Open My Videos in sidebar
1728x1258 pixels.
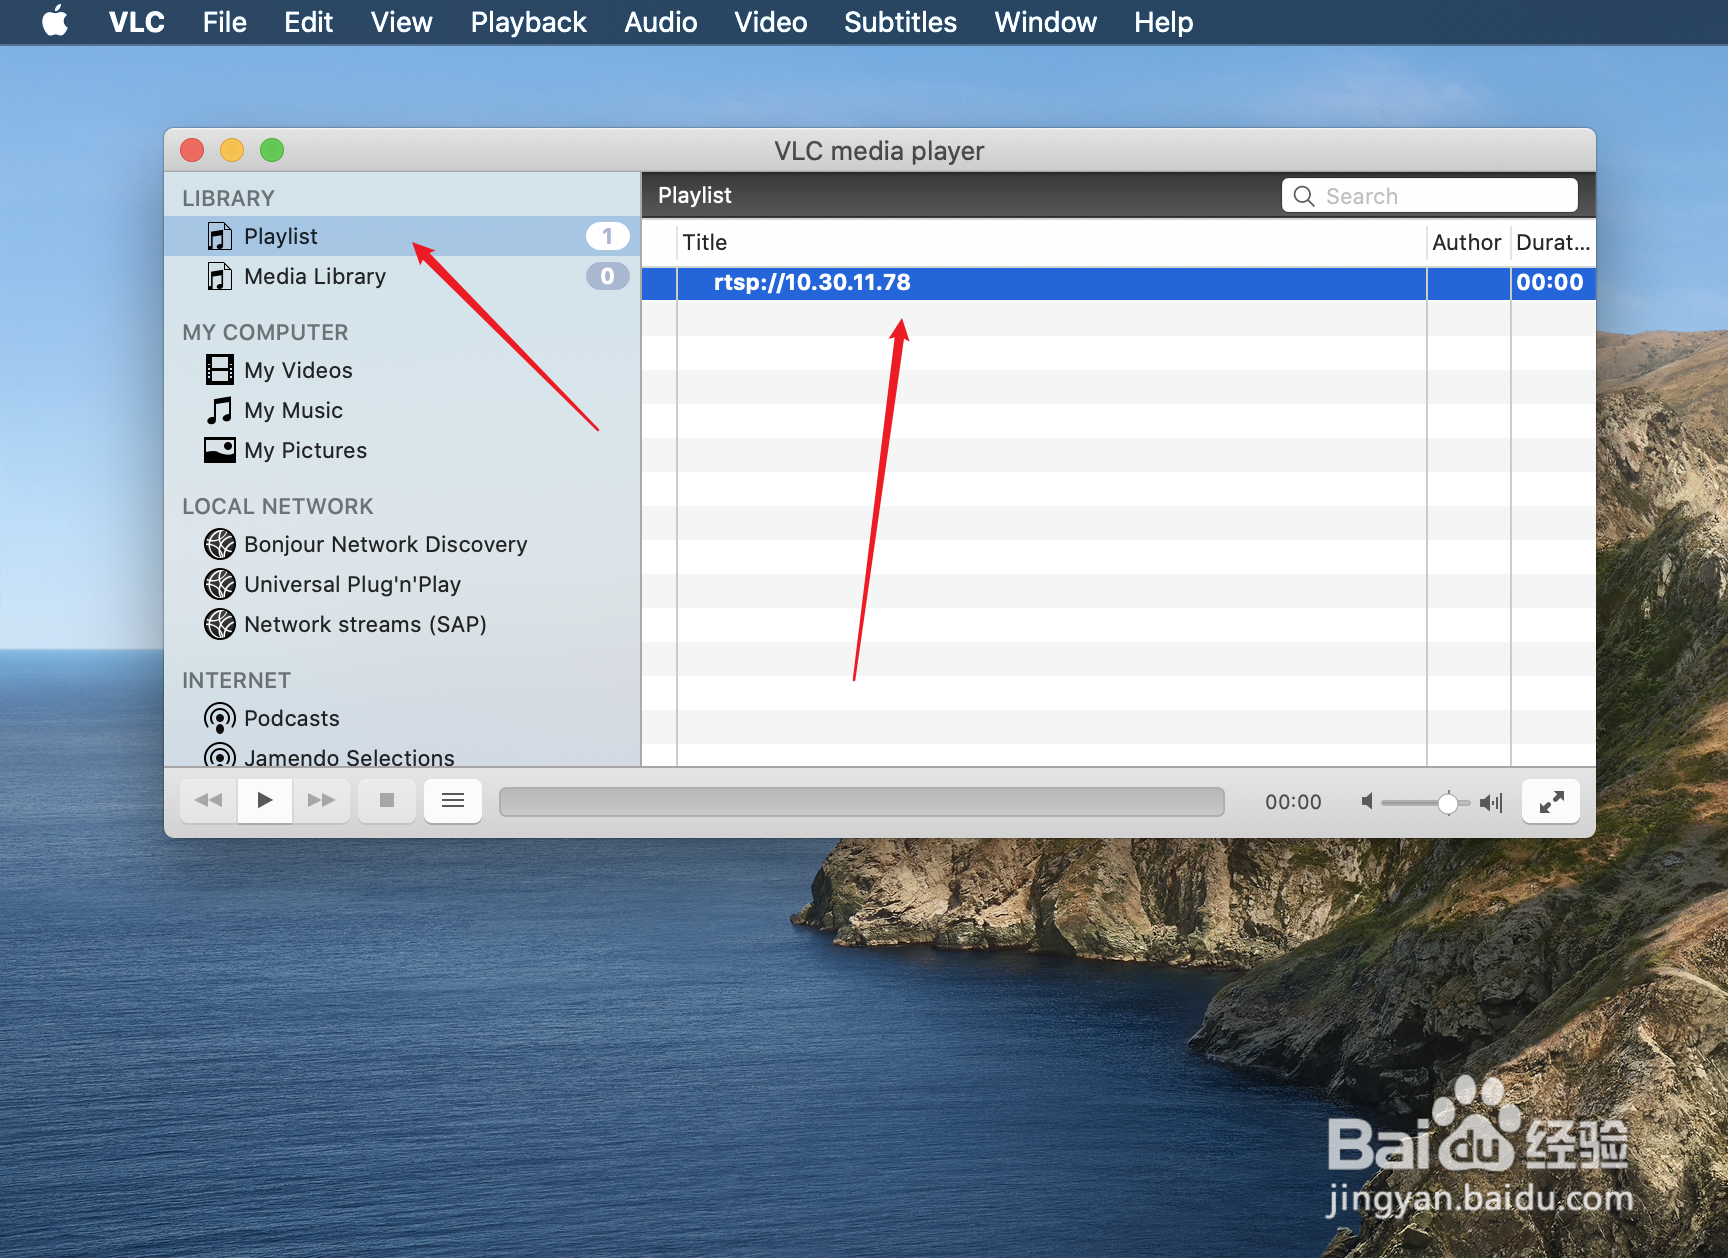(402, 370)
